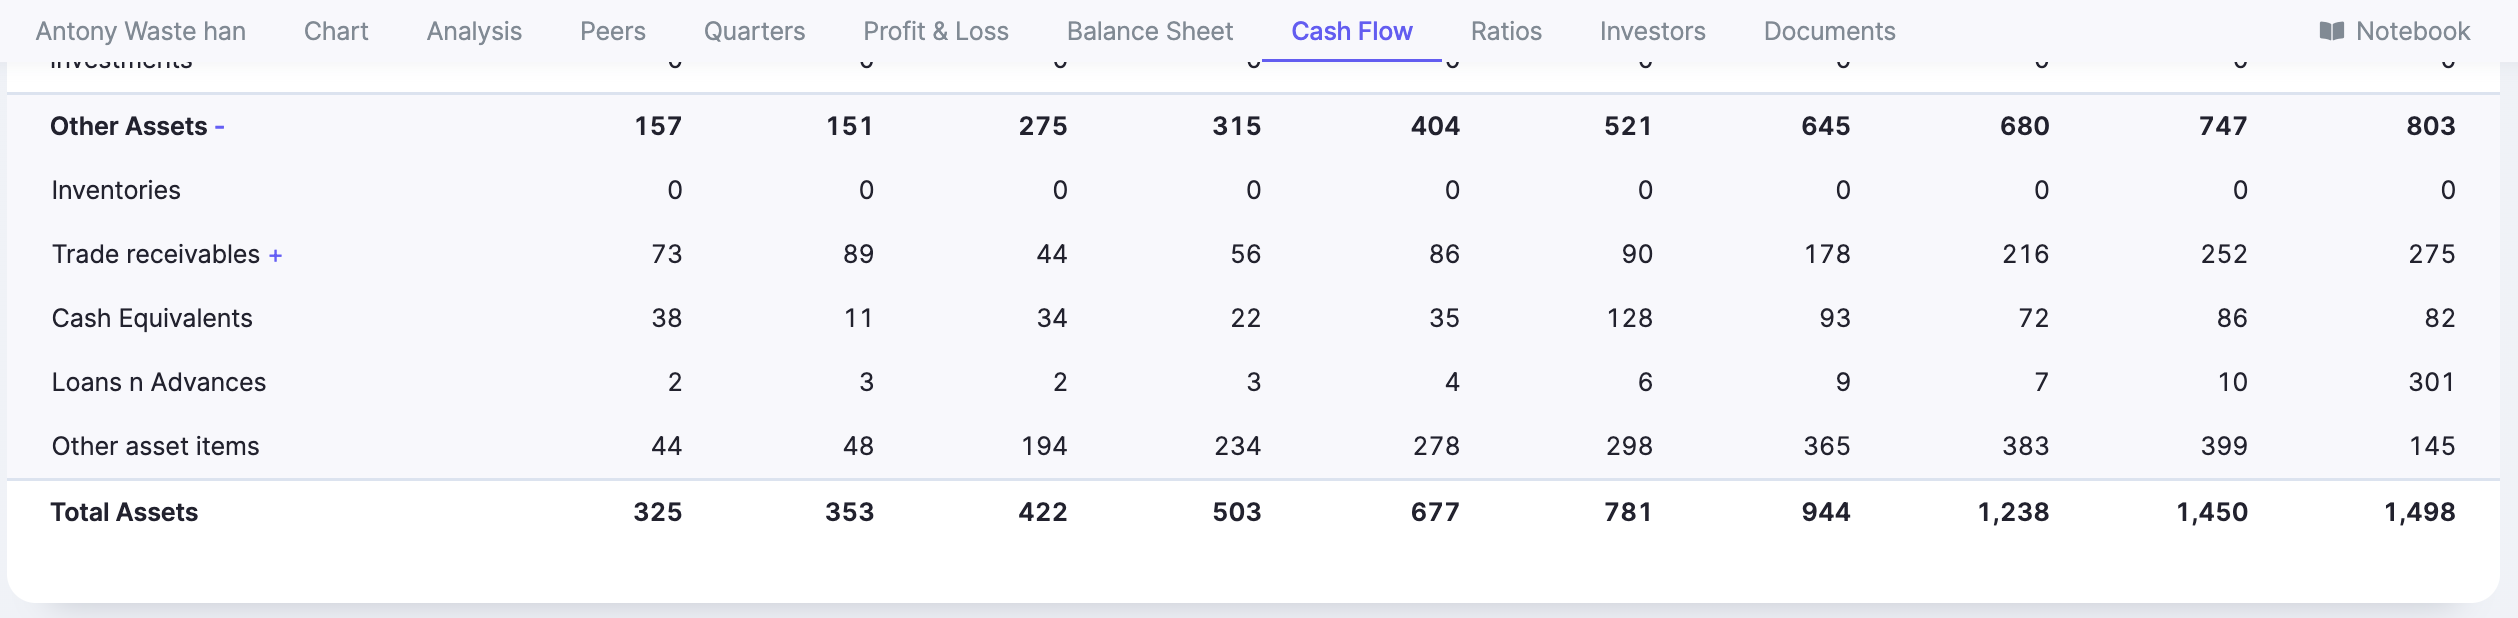Click the Inventories row label
This screenshot has height=618, width=2518.
pyautogui.click(x=116, y=190)
